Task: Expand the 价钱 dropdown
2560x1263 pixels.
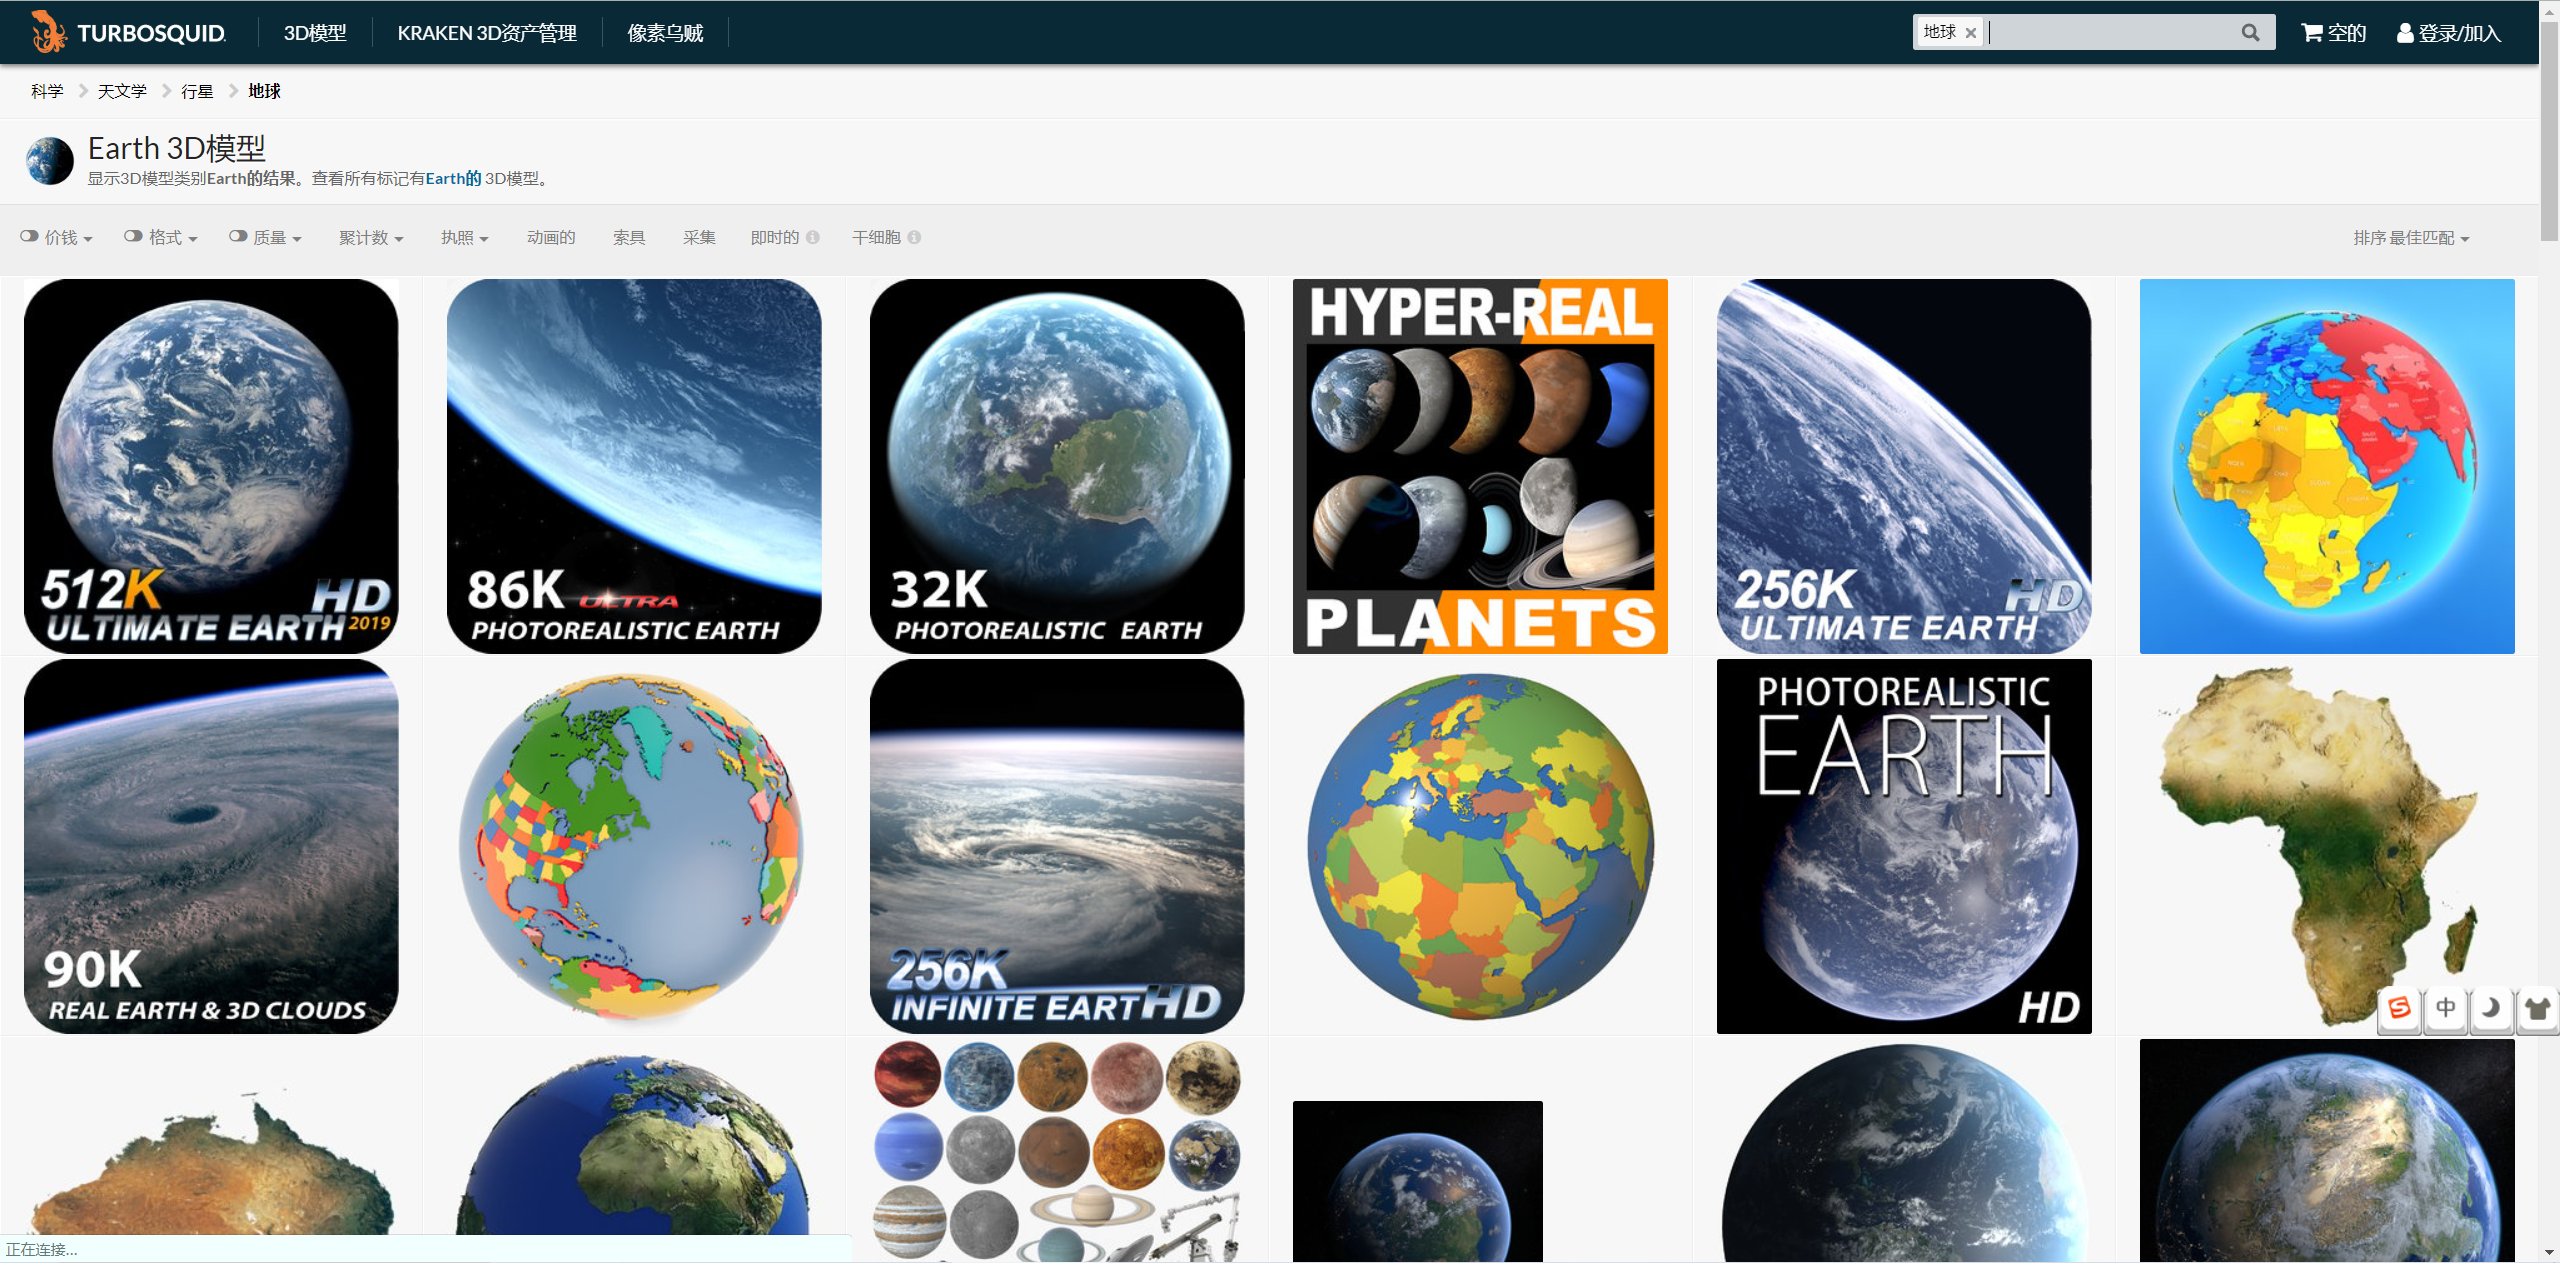Action: (69, 237)
